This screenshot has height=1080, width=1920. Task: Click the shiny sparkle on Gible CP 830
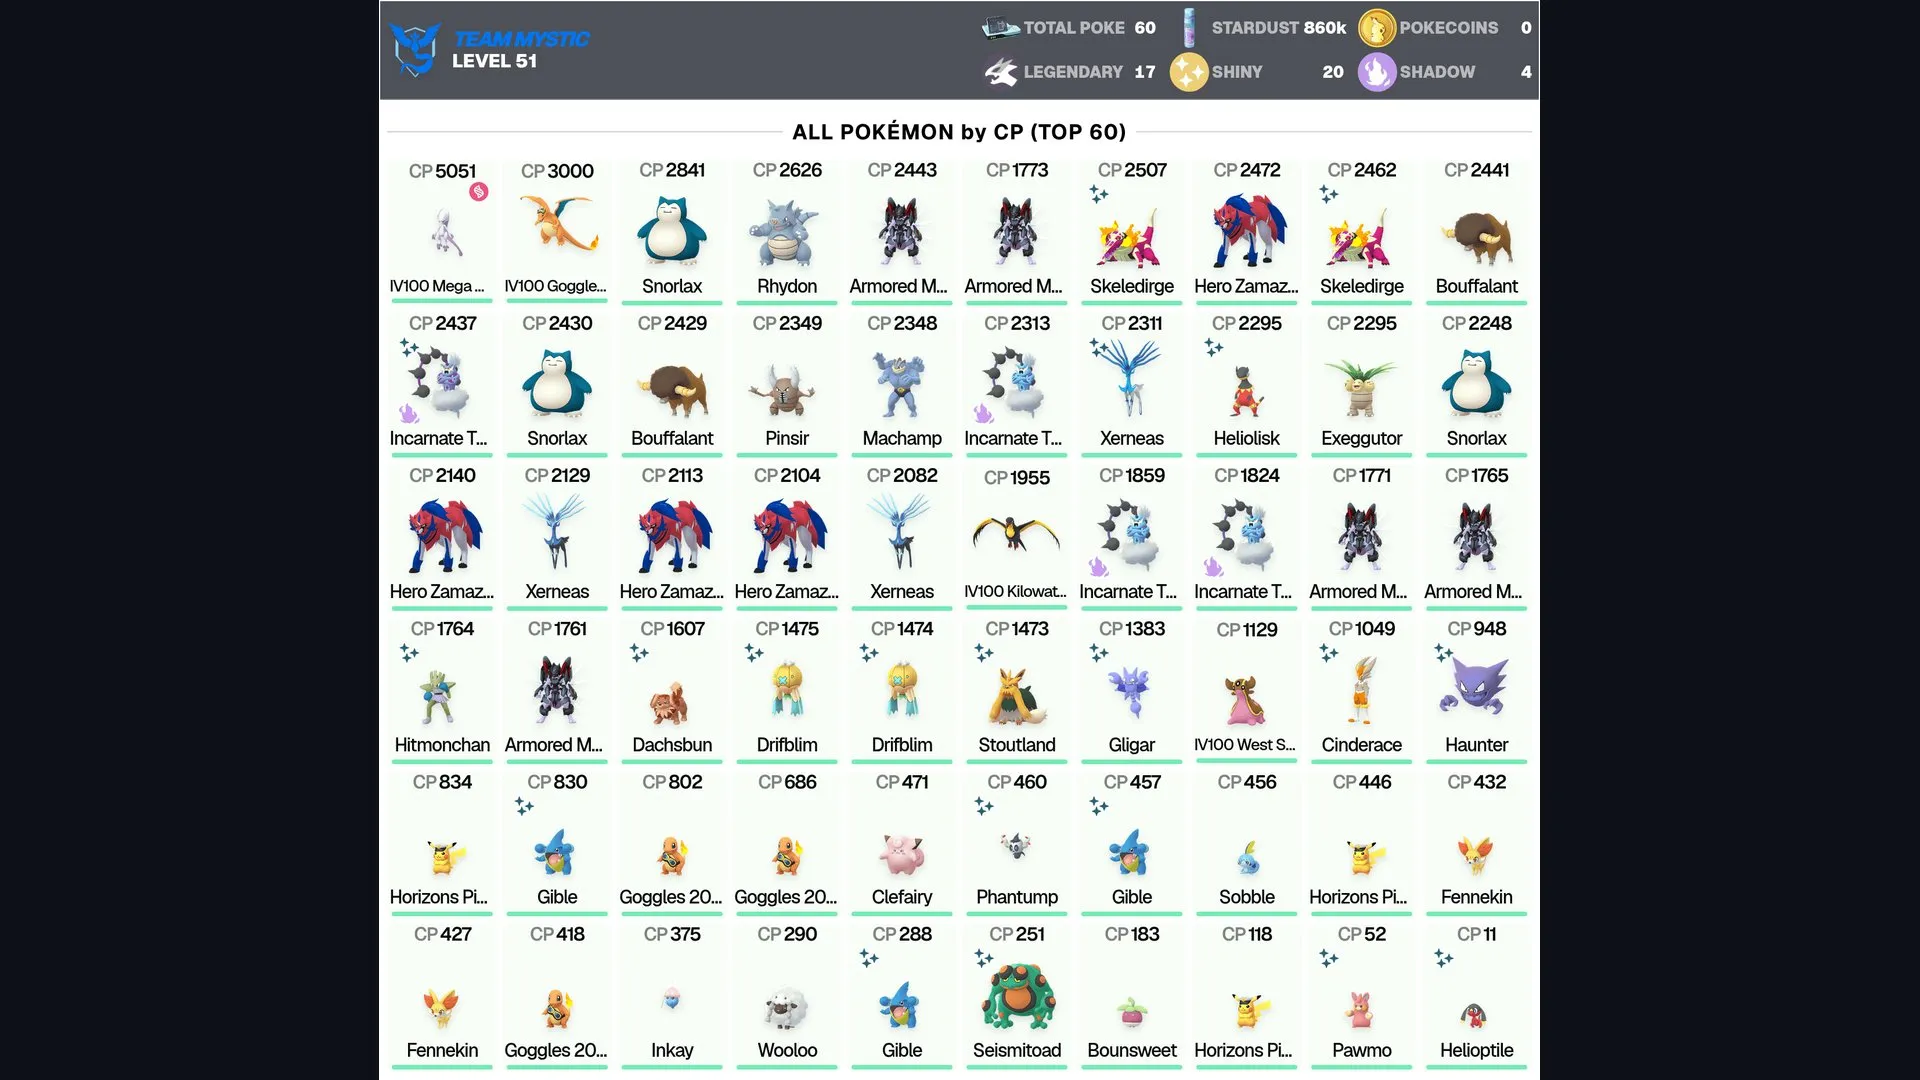[524, 806]
